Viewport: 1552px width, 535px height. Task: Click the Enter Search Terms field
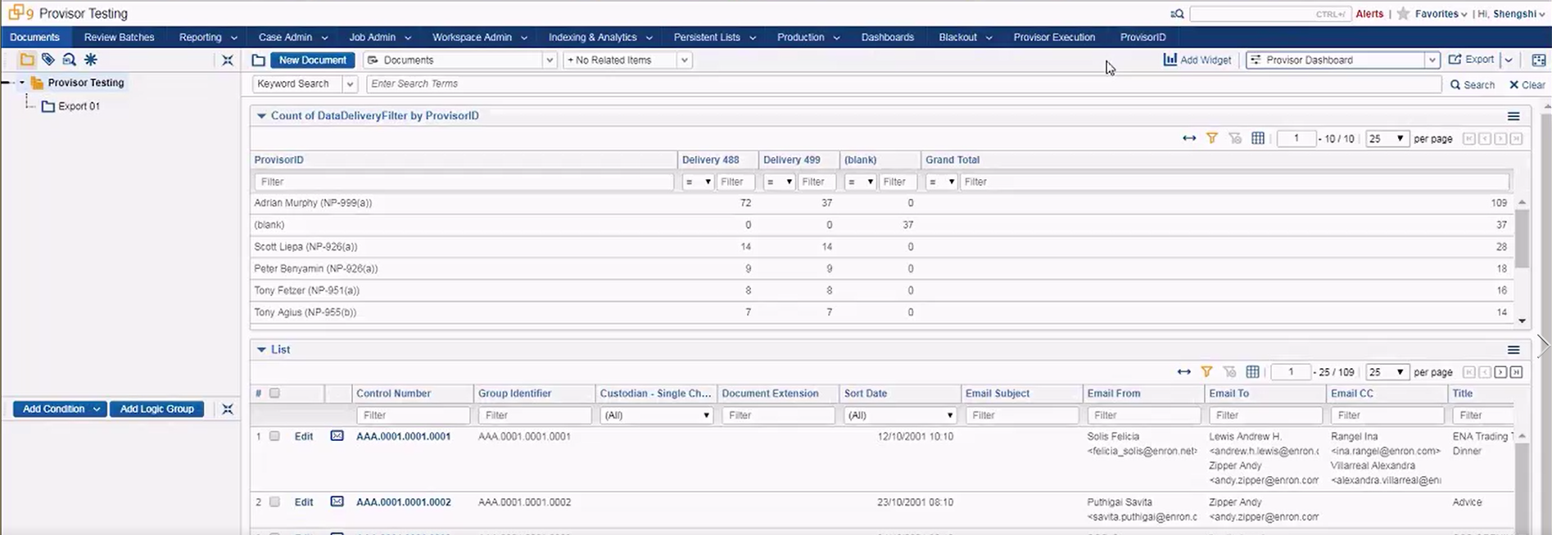[900, 84]
